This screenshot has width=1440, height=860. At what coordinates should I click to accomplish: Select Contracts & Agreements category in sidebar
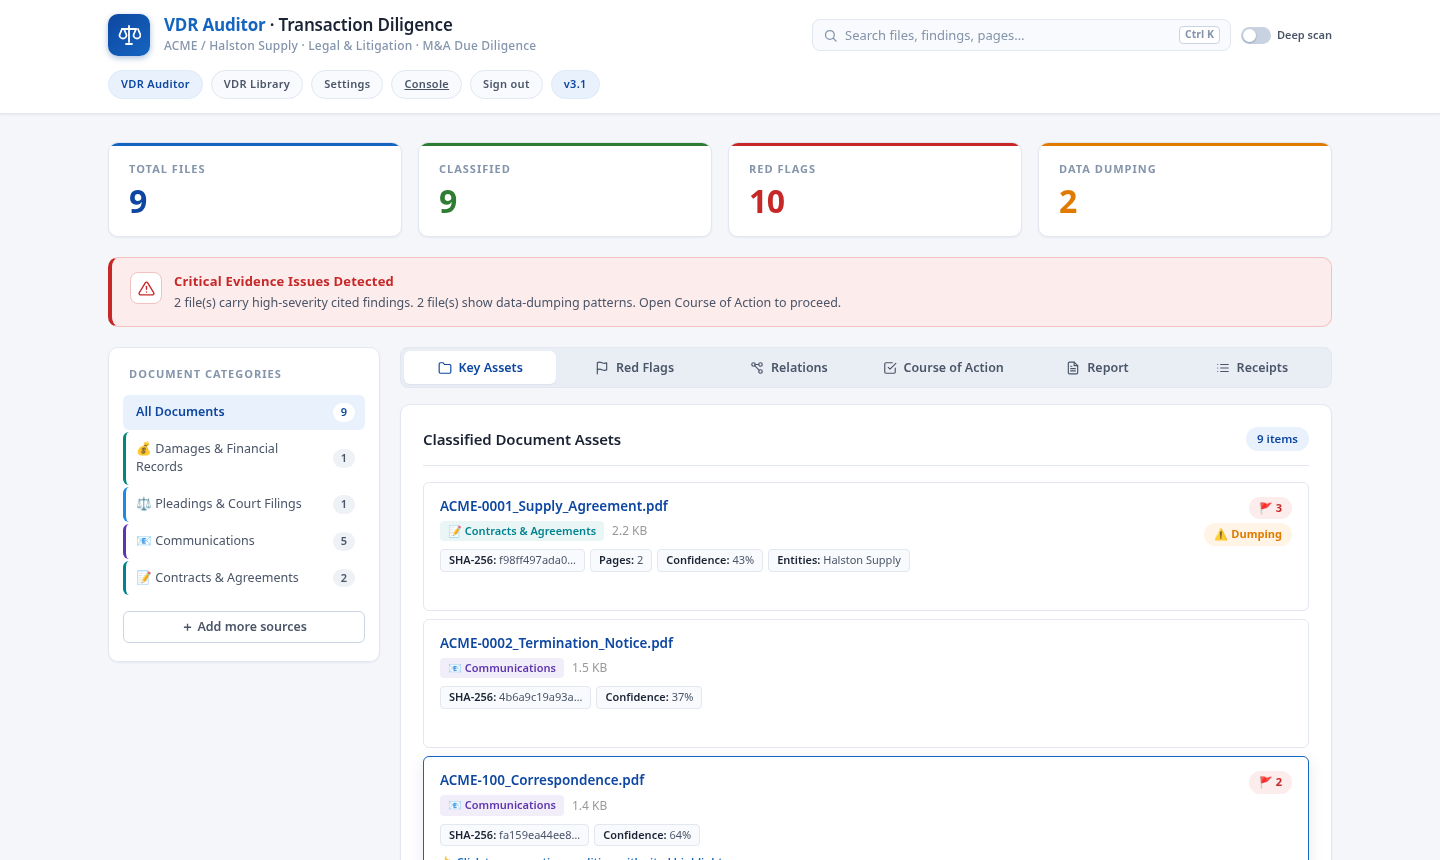[244, 578]
